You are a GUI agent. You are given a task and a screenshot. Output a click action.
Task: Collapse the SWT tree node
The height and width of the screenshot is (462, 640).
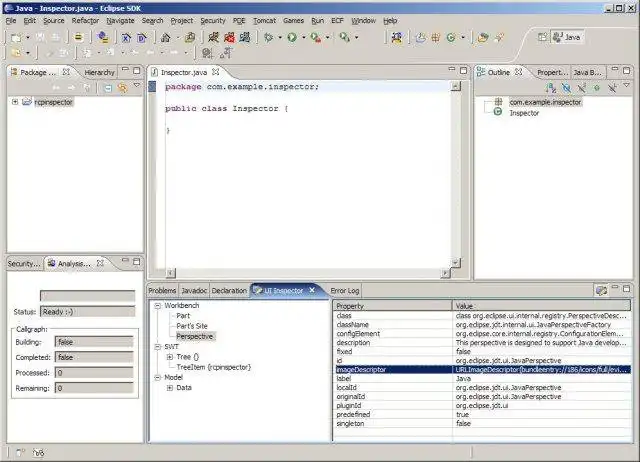coord(158,346)
